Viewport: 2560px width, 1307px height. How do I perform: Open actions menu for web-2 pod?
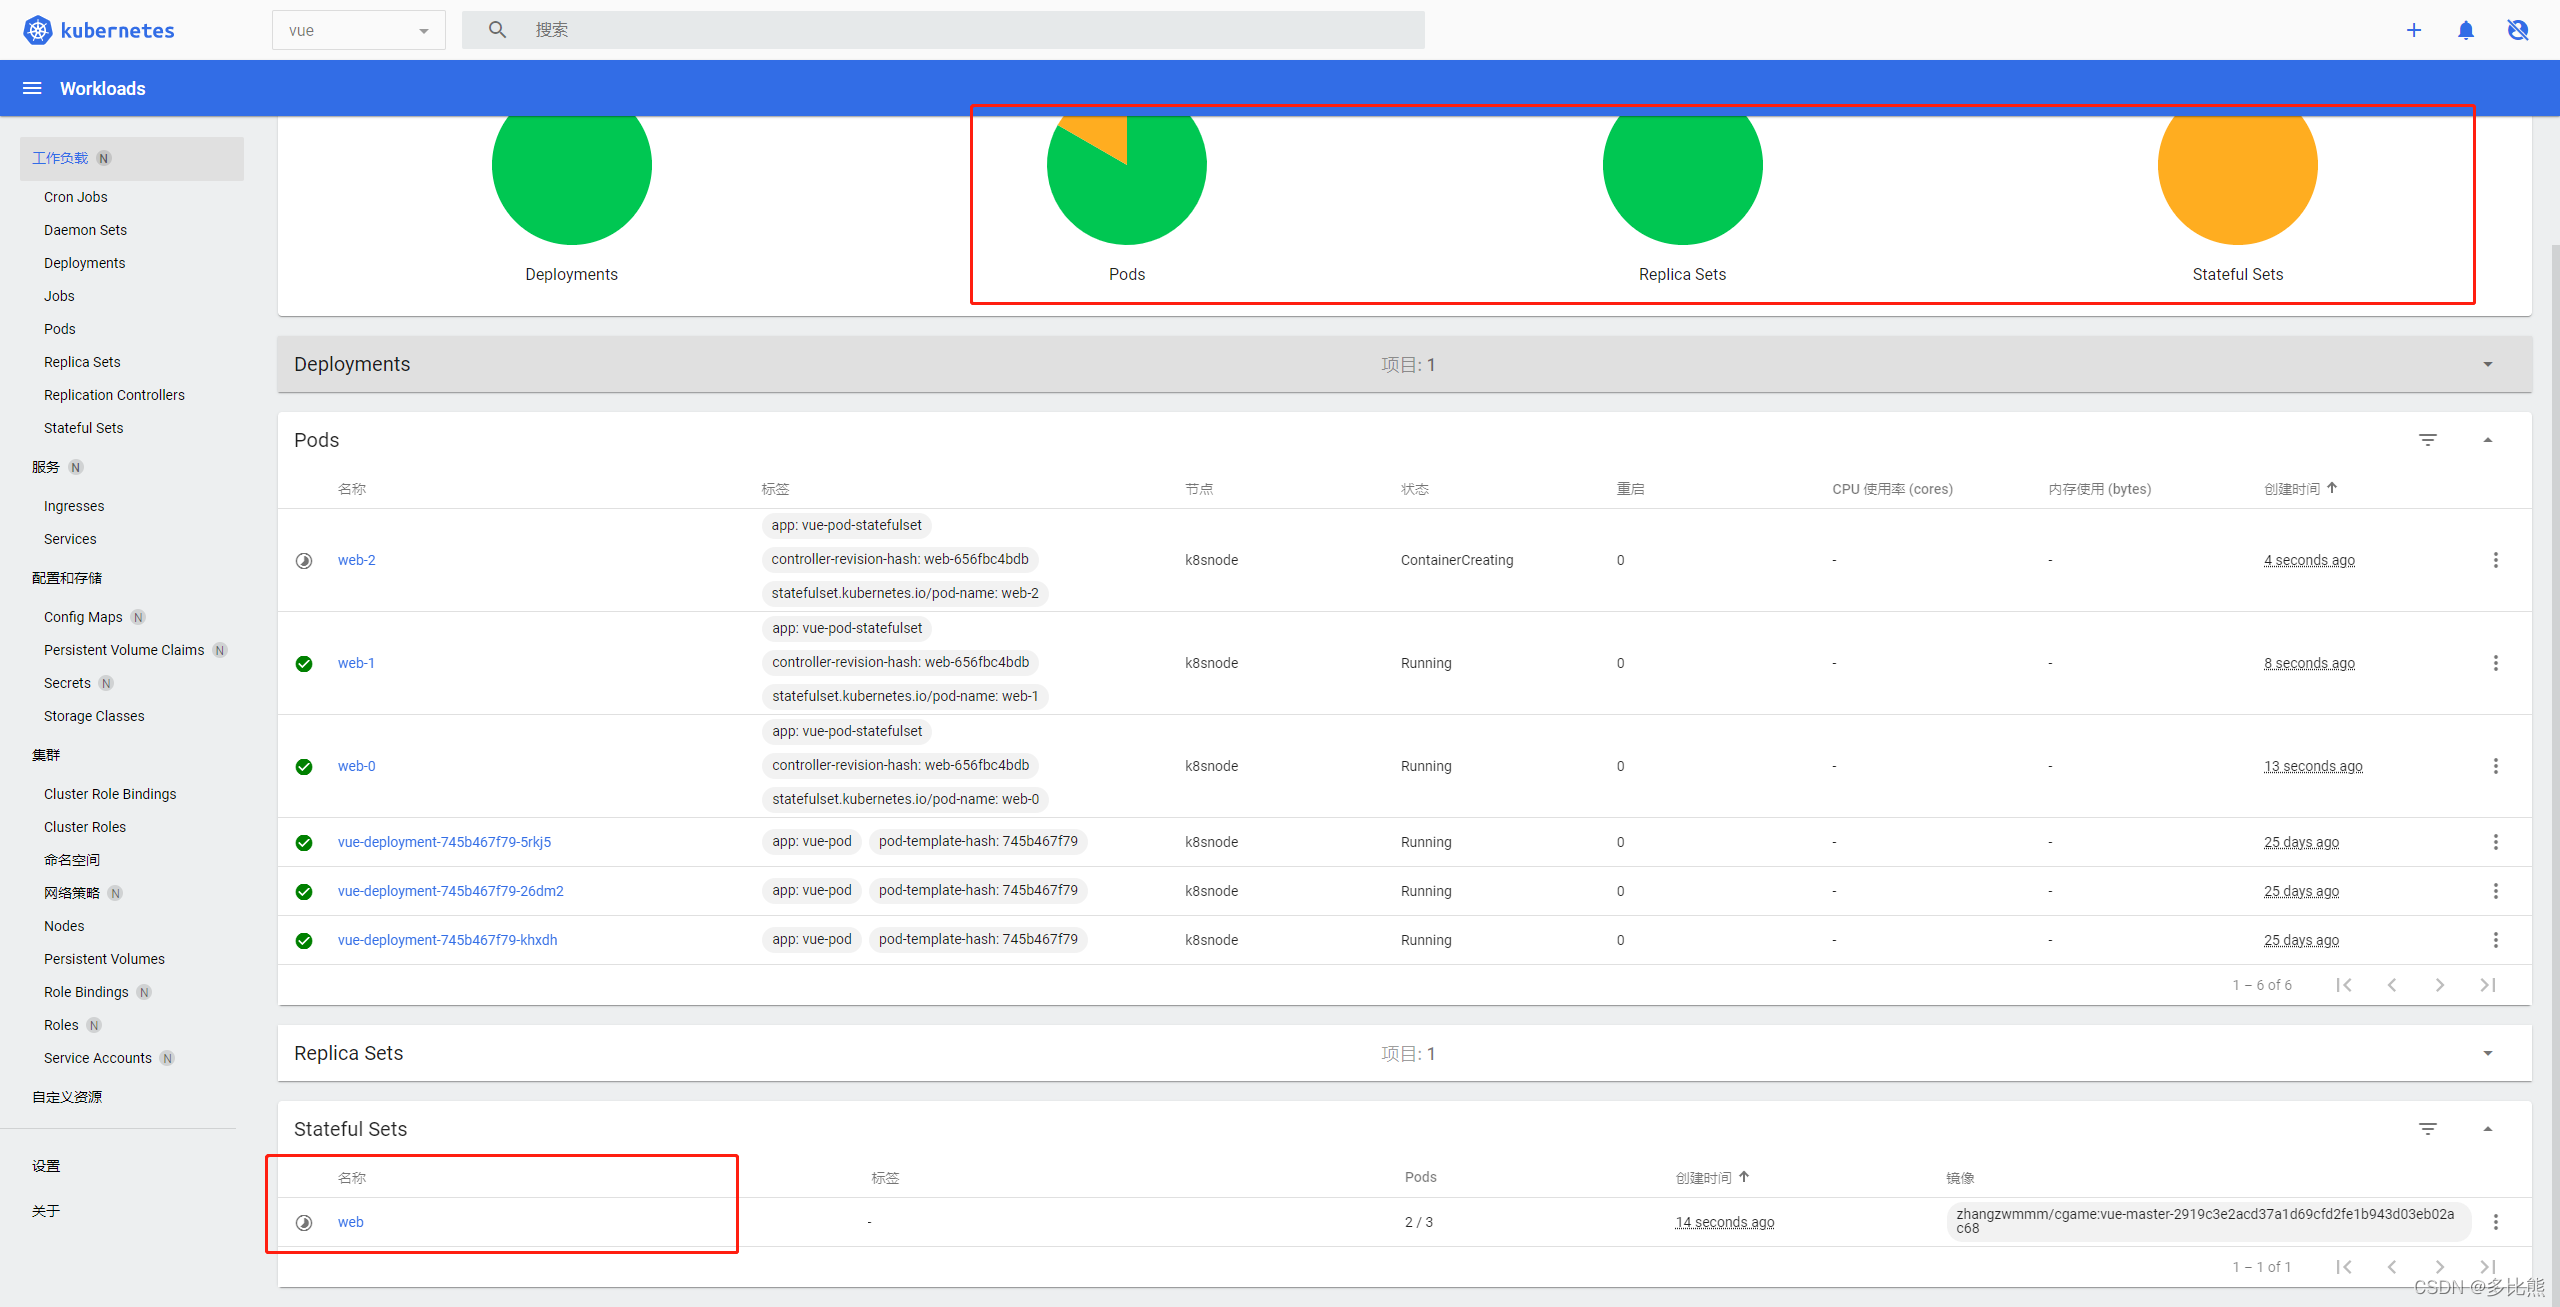[x=2496, y=560]
